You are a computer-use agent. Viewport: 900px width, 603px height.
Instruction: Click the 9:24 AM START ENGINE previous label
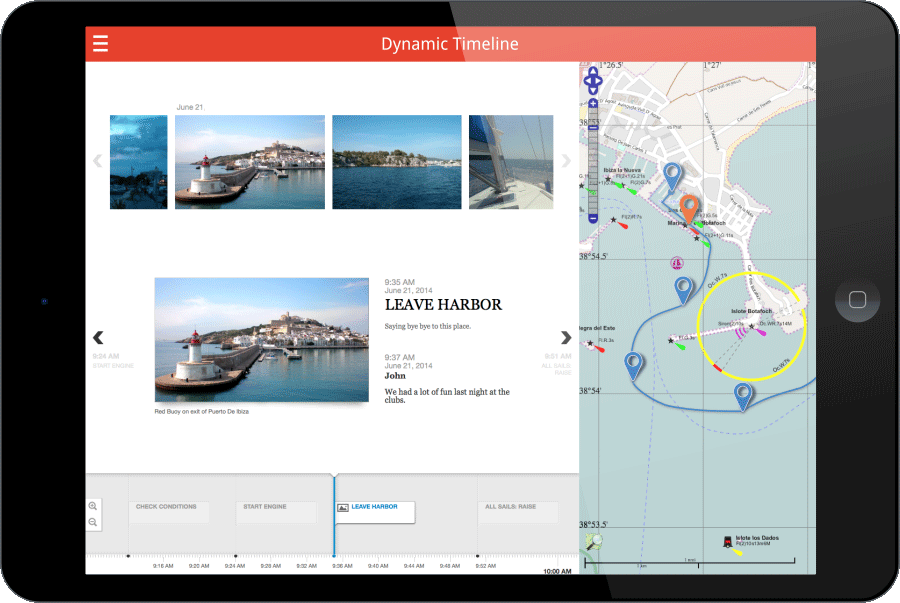tap(113, 361)
